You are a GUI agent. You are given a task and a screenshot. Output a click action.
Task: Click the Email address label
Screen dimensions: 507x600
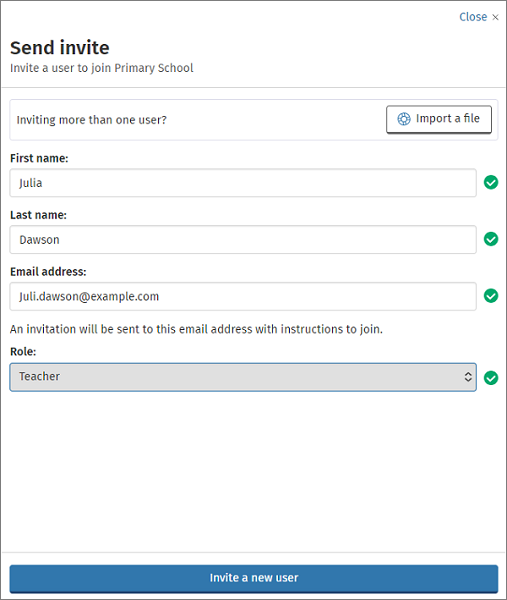click(48, 272)
